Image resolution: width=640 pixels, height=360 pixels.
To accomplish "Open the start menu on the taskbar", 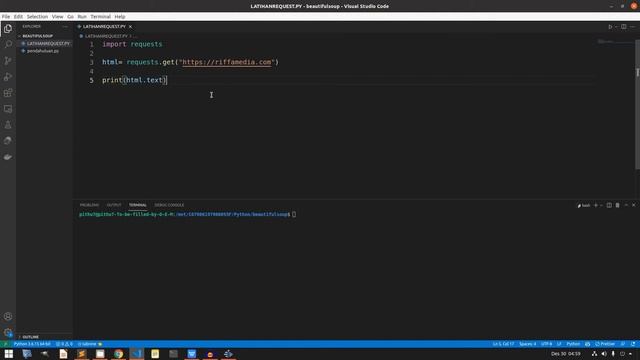I will 9,354.
